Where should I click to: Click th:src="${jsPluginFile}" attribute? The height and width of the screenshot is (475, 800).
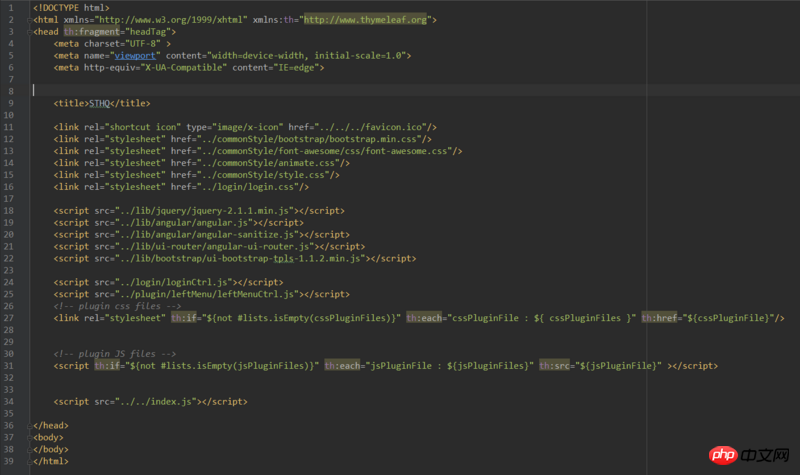[x=601, y=366]
